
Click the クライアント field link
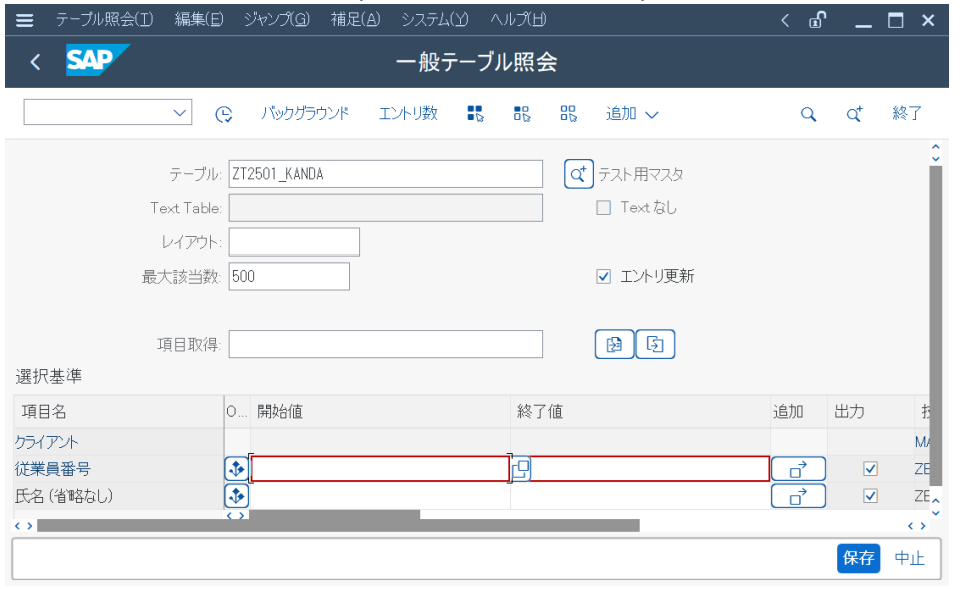pyautogui.click(x=47, y=443)
